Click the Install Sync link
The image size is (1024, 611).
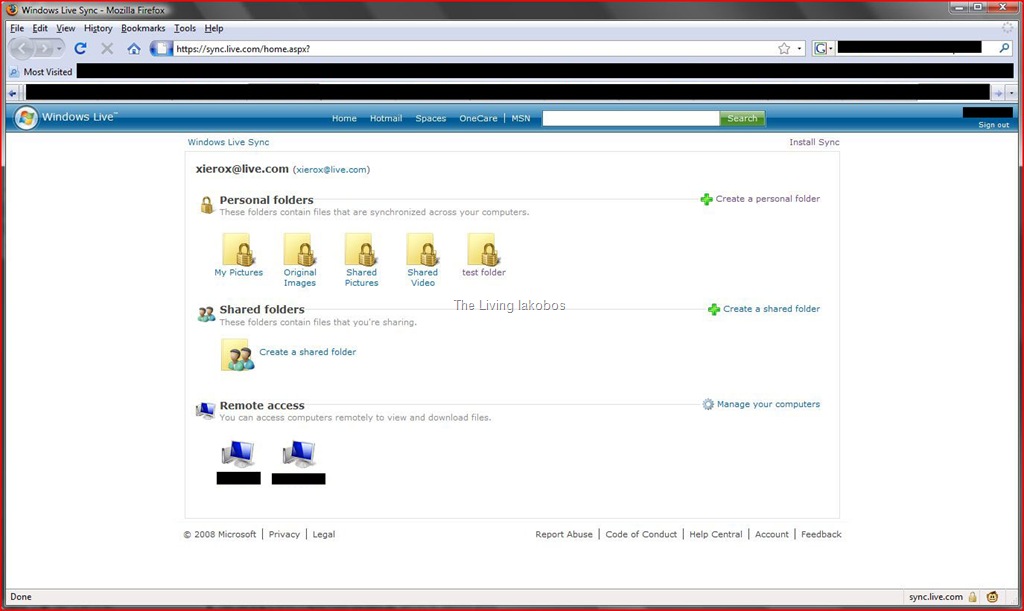(x=814, y=142)
